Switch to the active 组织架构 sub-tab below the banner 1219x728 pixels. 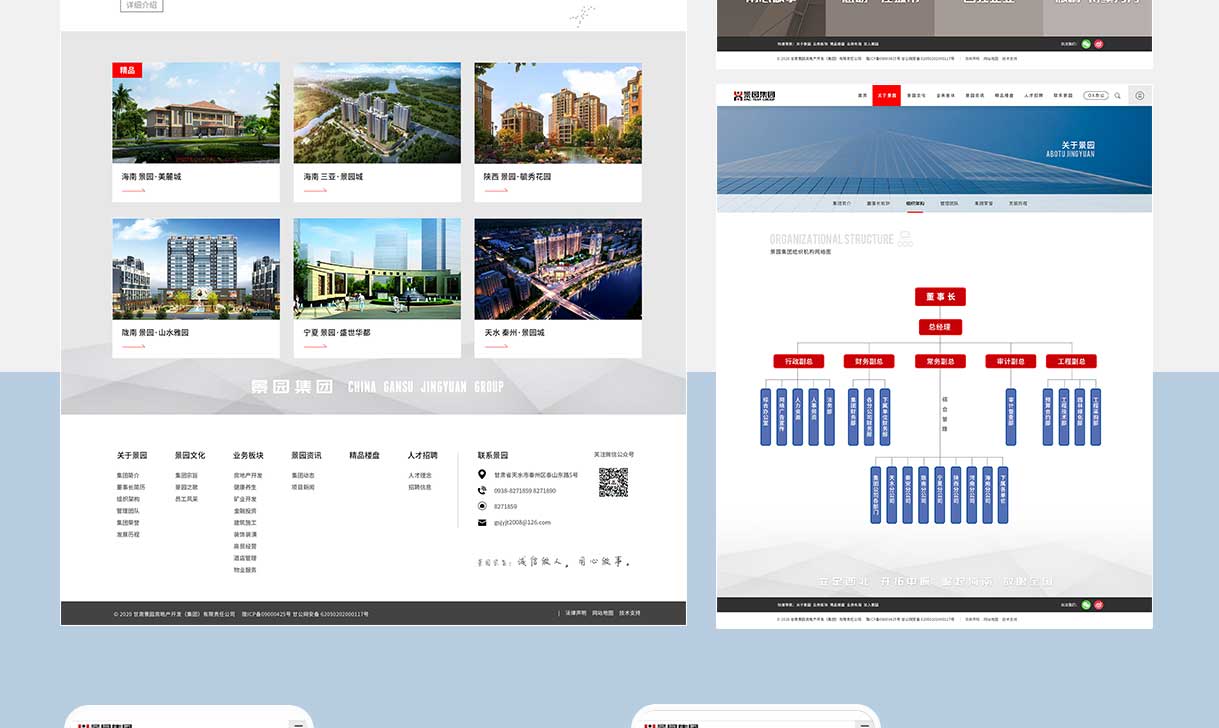pyautogui.click(x=915, y=203)
